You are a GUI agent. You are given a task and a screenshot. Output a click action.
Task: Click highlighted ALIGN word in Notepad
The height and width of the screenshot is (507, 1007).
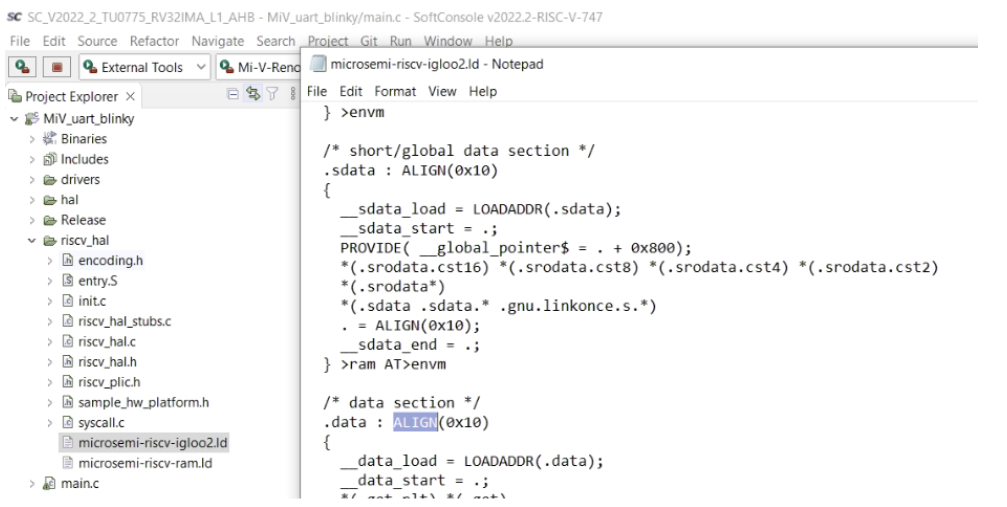tap(415, 422)
